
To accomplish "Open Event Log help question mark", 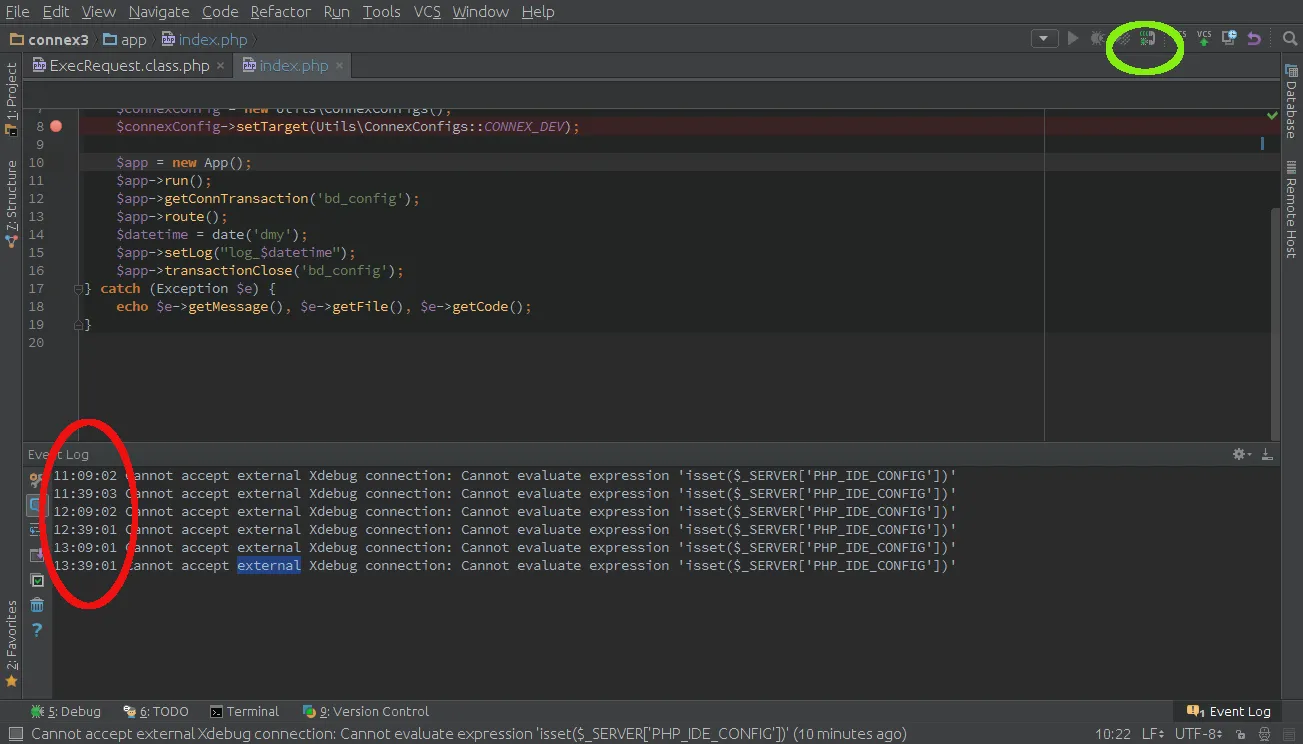I will click(x=37, y=630).
